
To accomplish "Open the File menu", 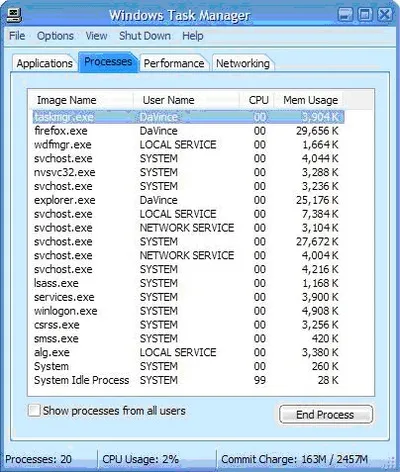I will pyautogui.click(x=17, y=36).
